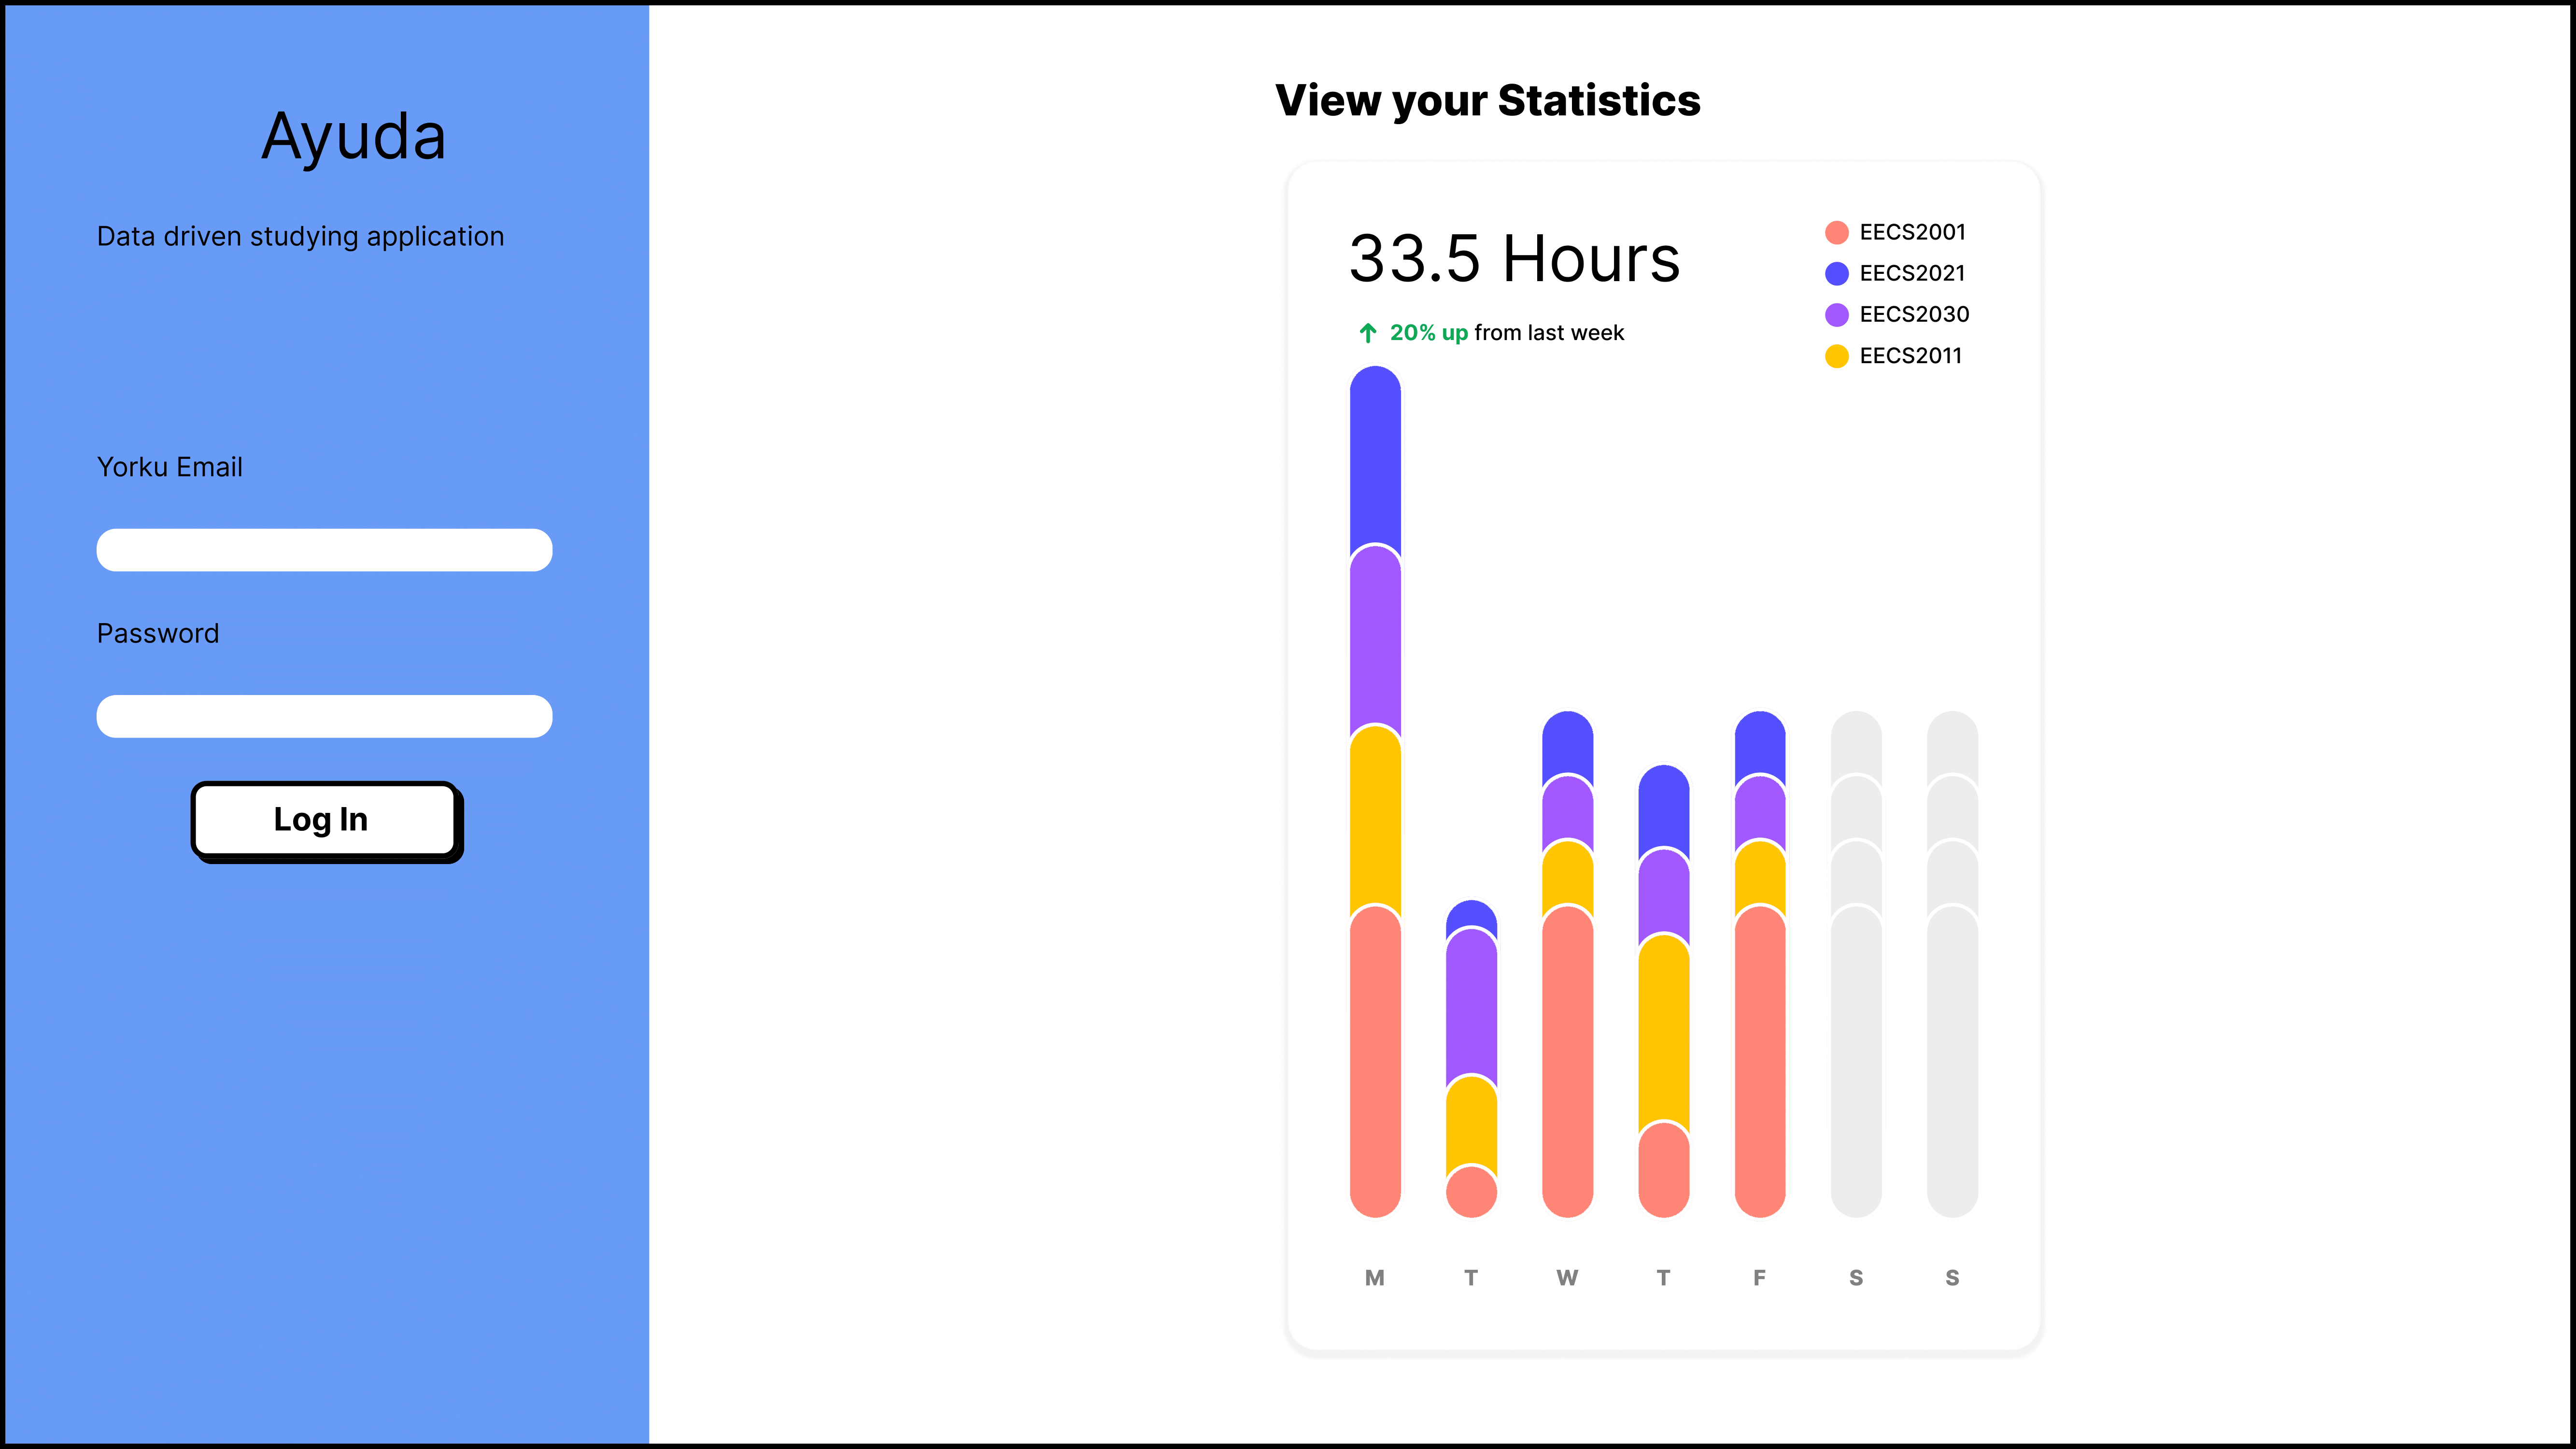Click the EECS2030 legend label
The width and height of the screenshot is (2576, 1449).
click(x=1914, y=315)
